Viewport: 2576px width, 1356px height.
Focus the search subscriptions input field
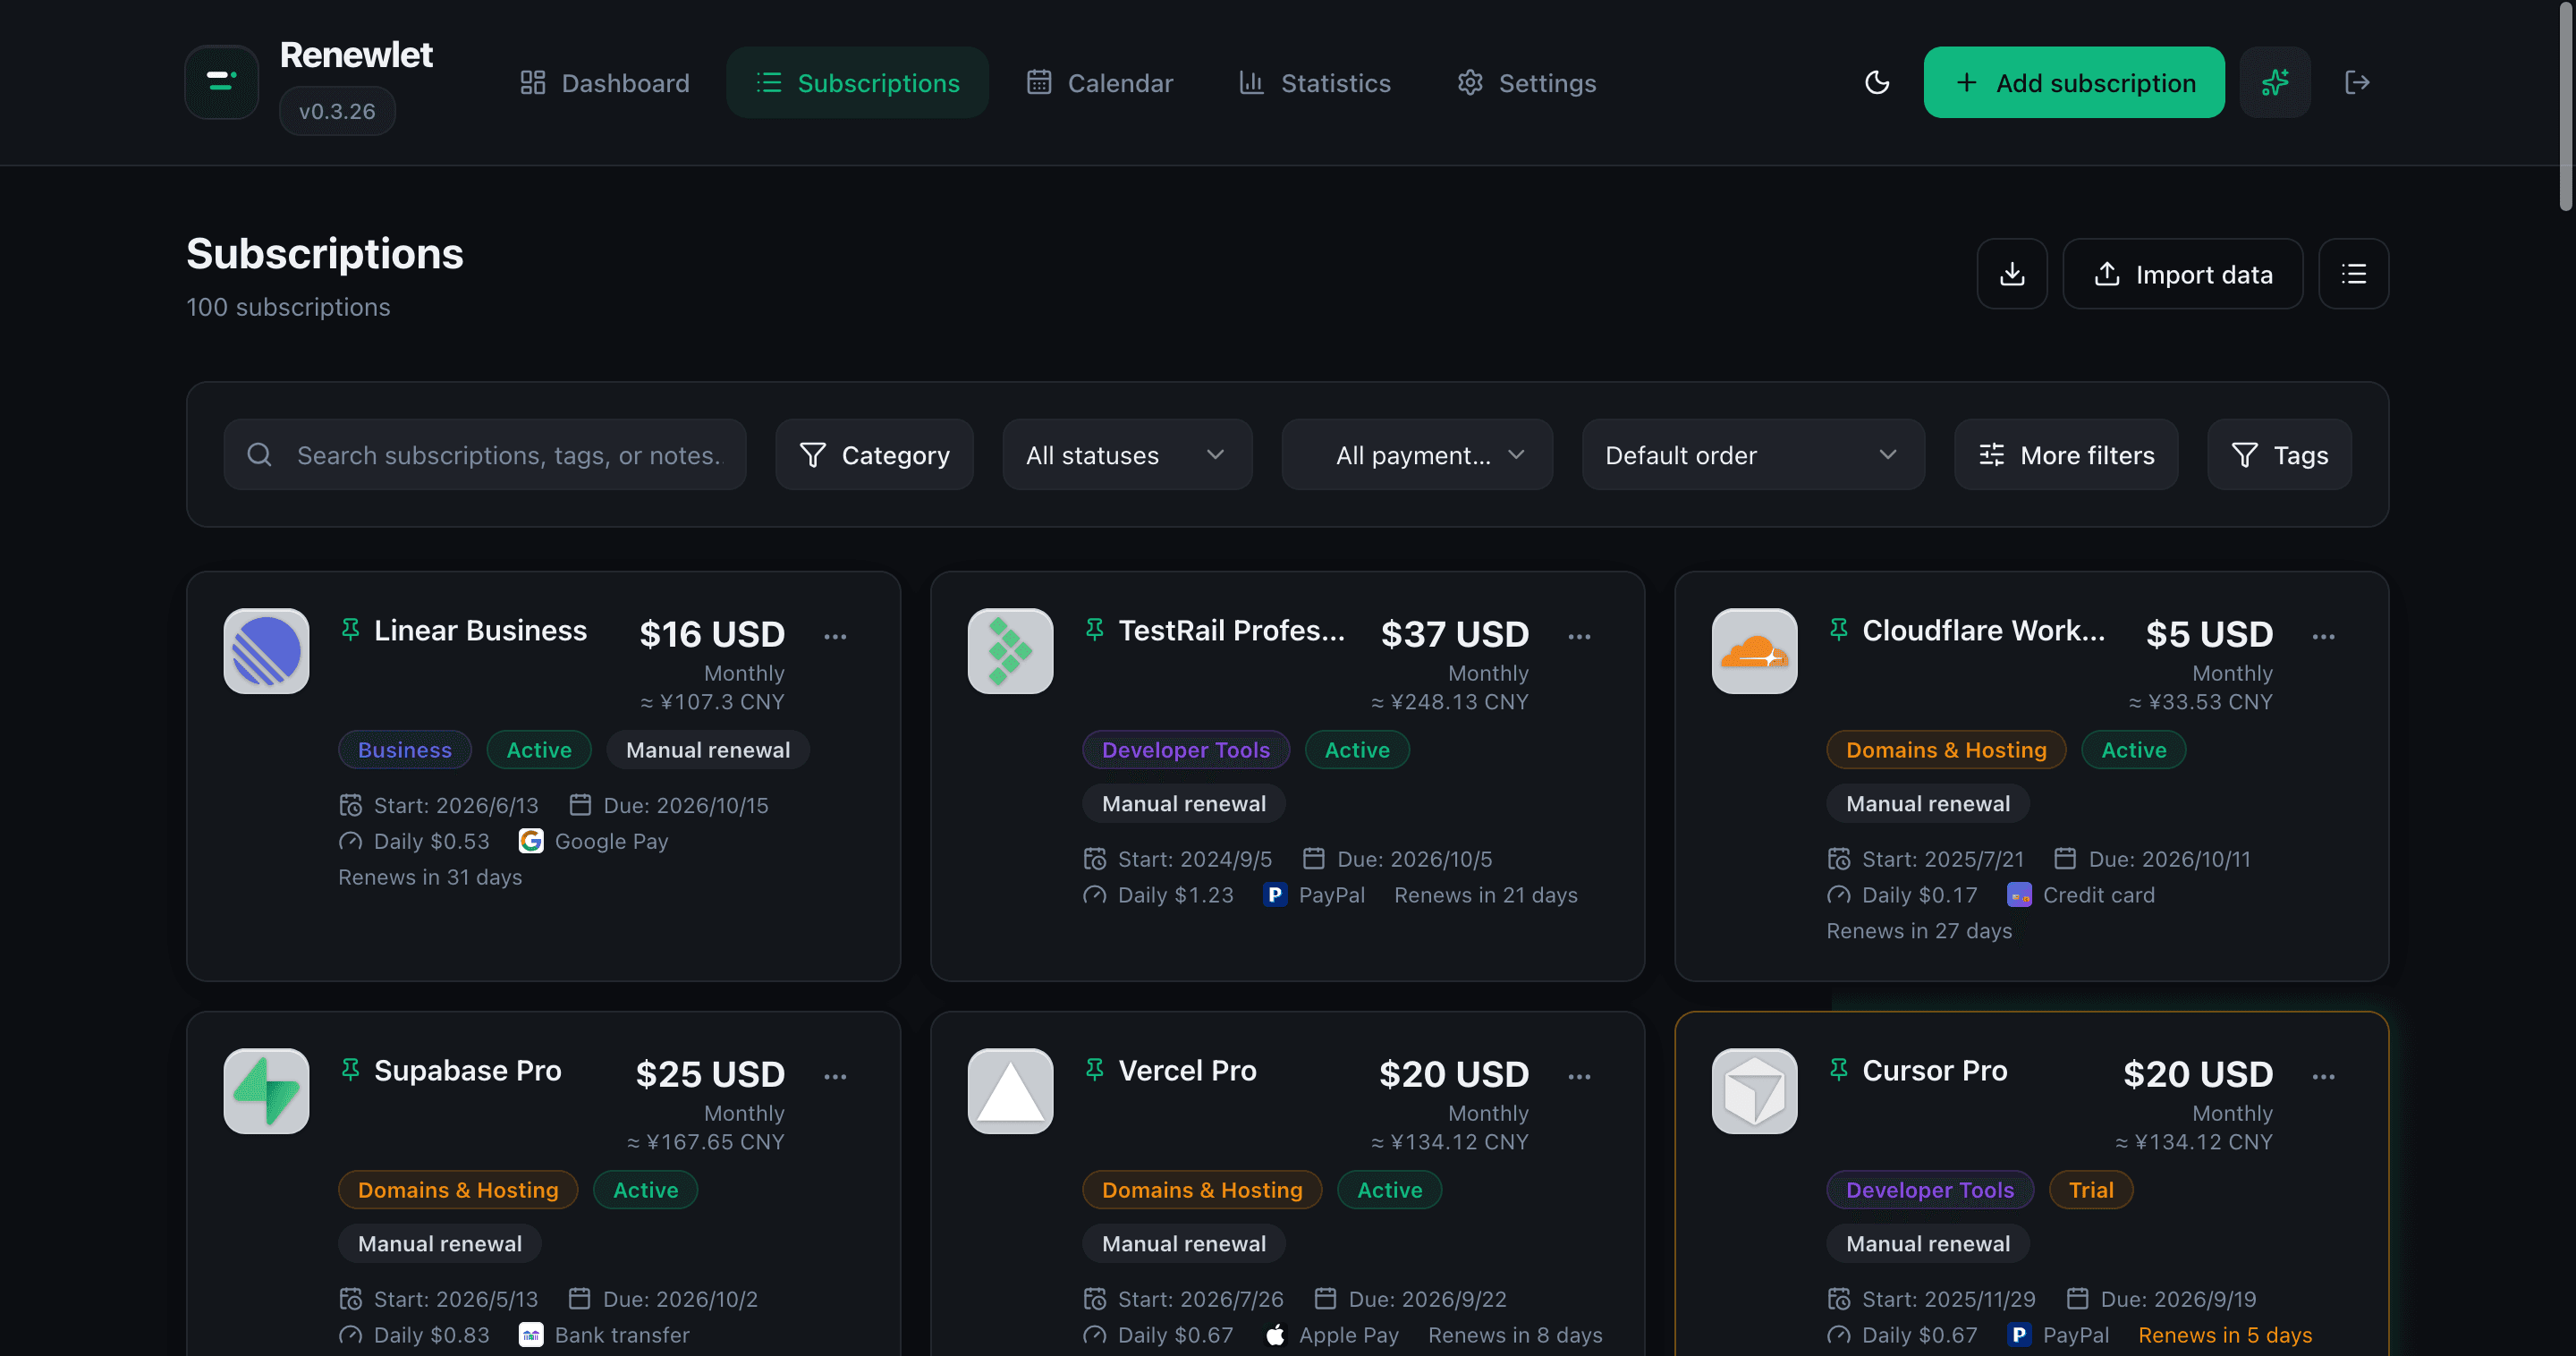click(485, 455)
